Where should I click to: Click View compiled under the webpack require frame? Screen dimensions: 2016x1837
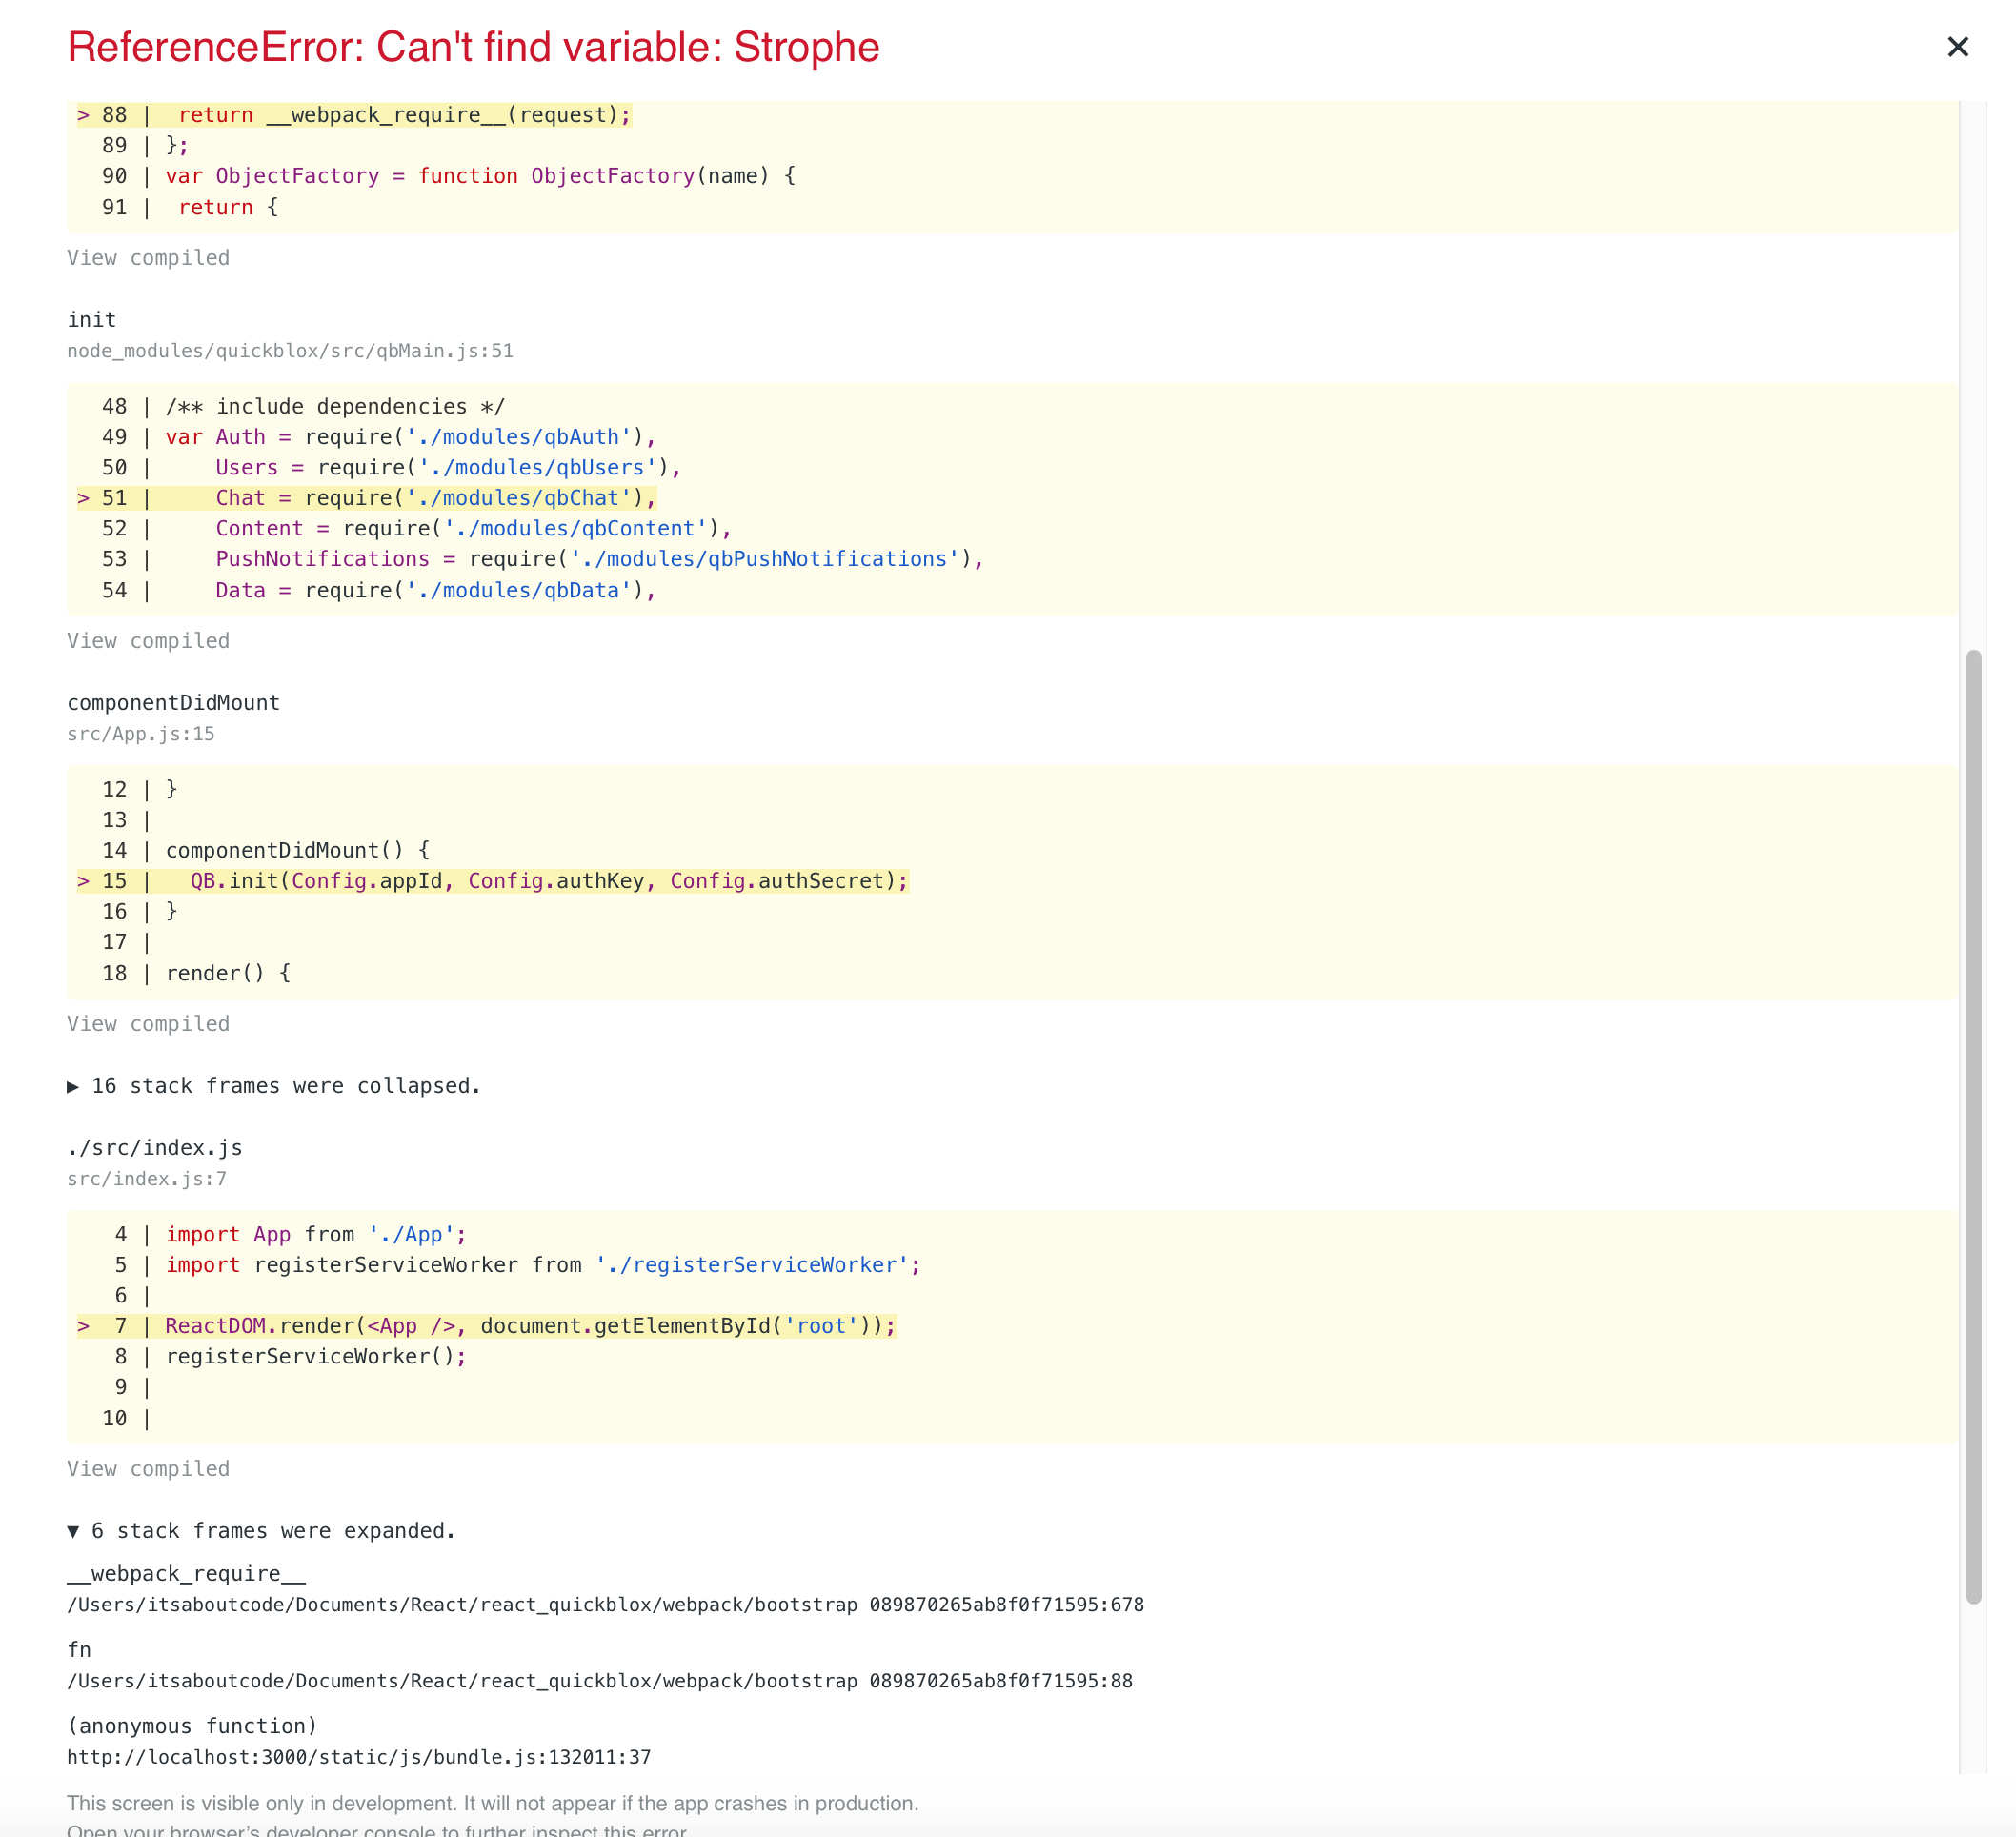148,258
